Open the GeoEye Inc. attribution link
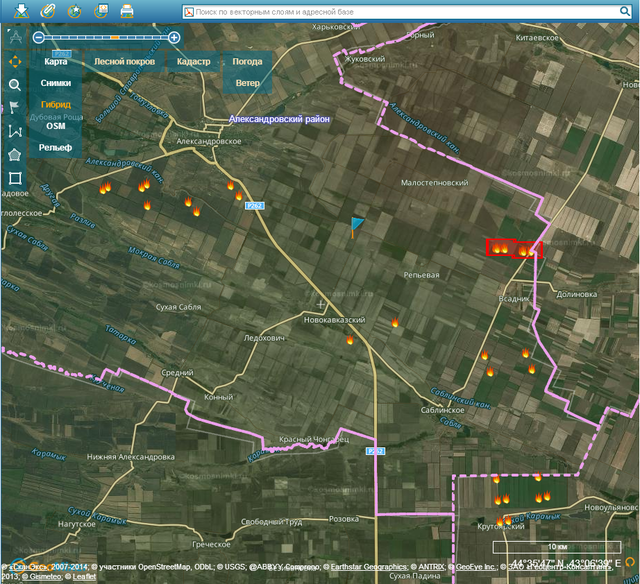The width and height of the screenshot is (640, 584). click(x=476, y=567)
